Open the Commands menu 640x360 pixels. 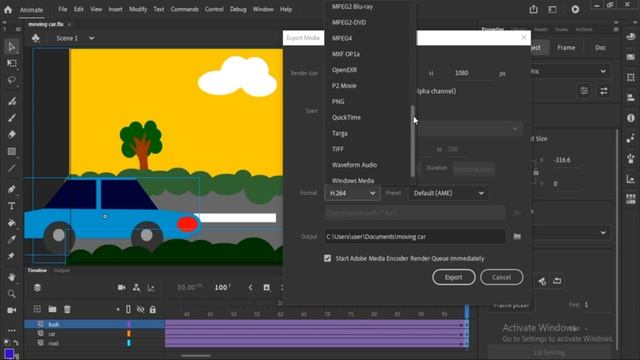click(184, 9)
